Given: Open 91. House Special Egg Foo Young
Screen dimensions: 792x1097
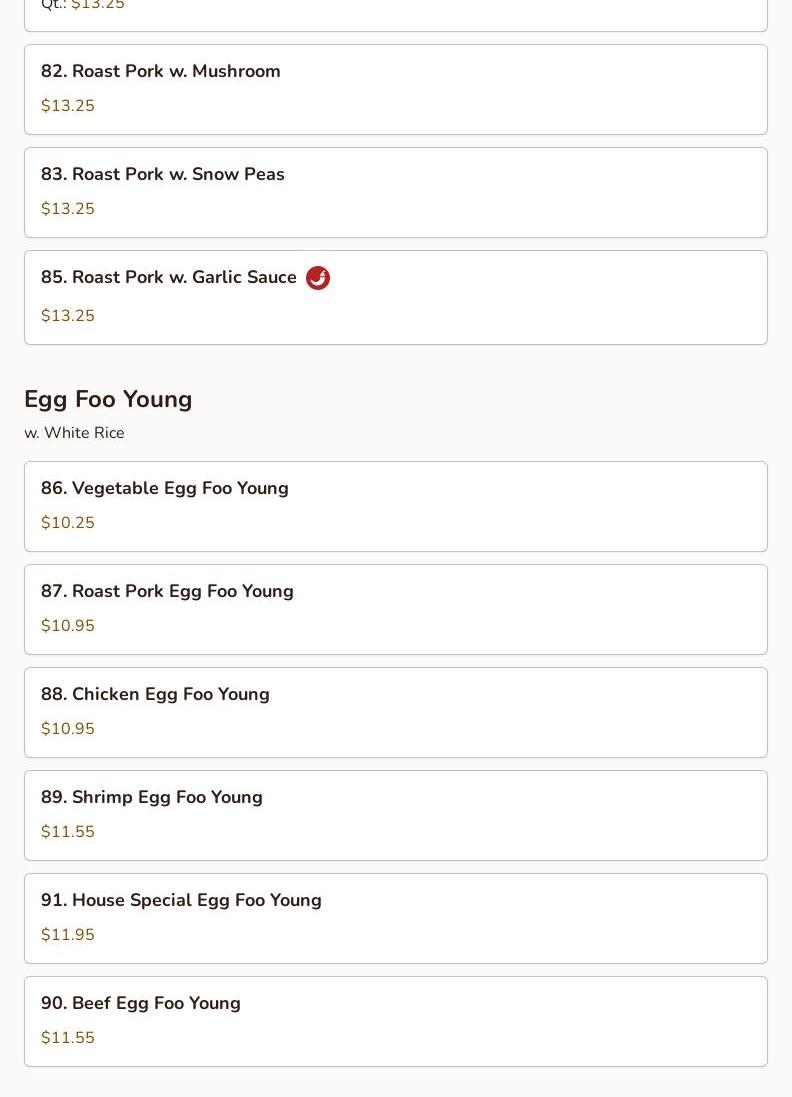Looking at the screenshot, I should click(181, 901).
